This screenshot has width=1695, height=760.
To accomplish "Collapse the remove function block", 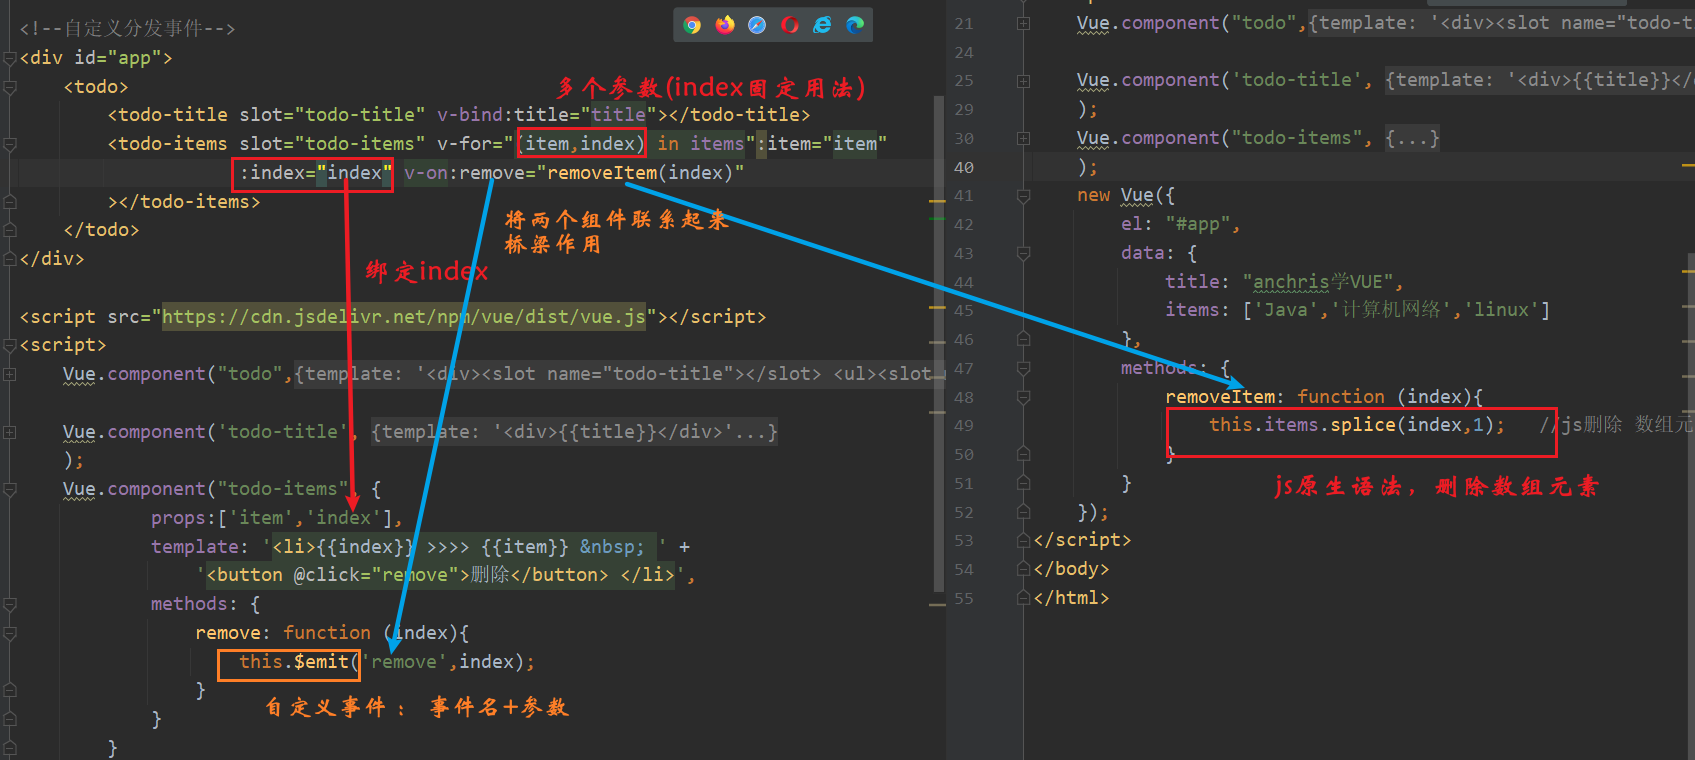I will click(9, 633).
